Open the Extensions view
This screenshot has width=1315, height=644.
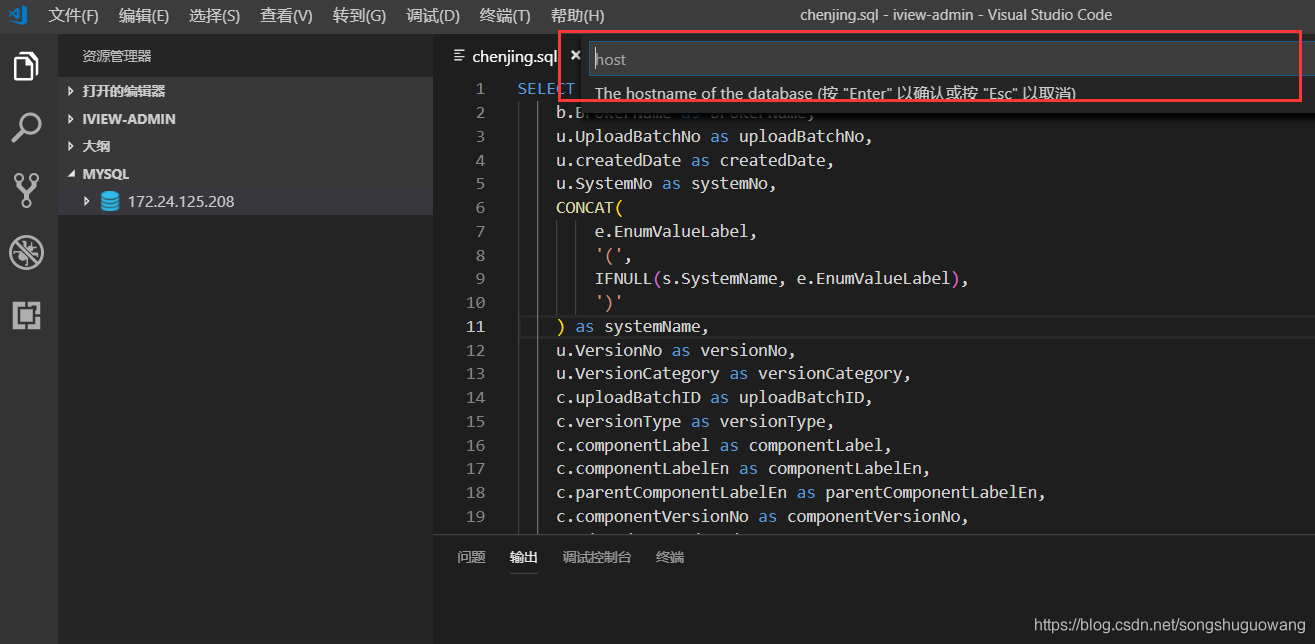coord(25,315)
